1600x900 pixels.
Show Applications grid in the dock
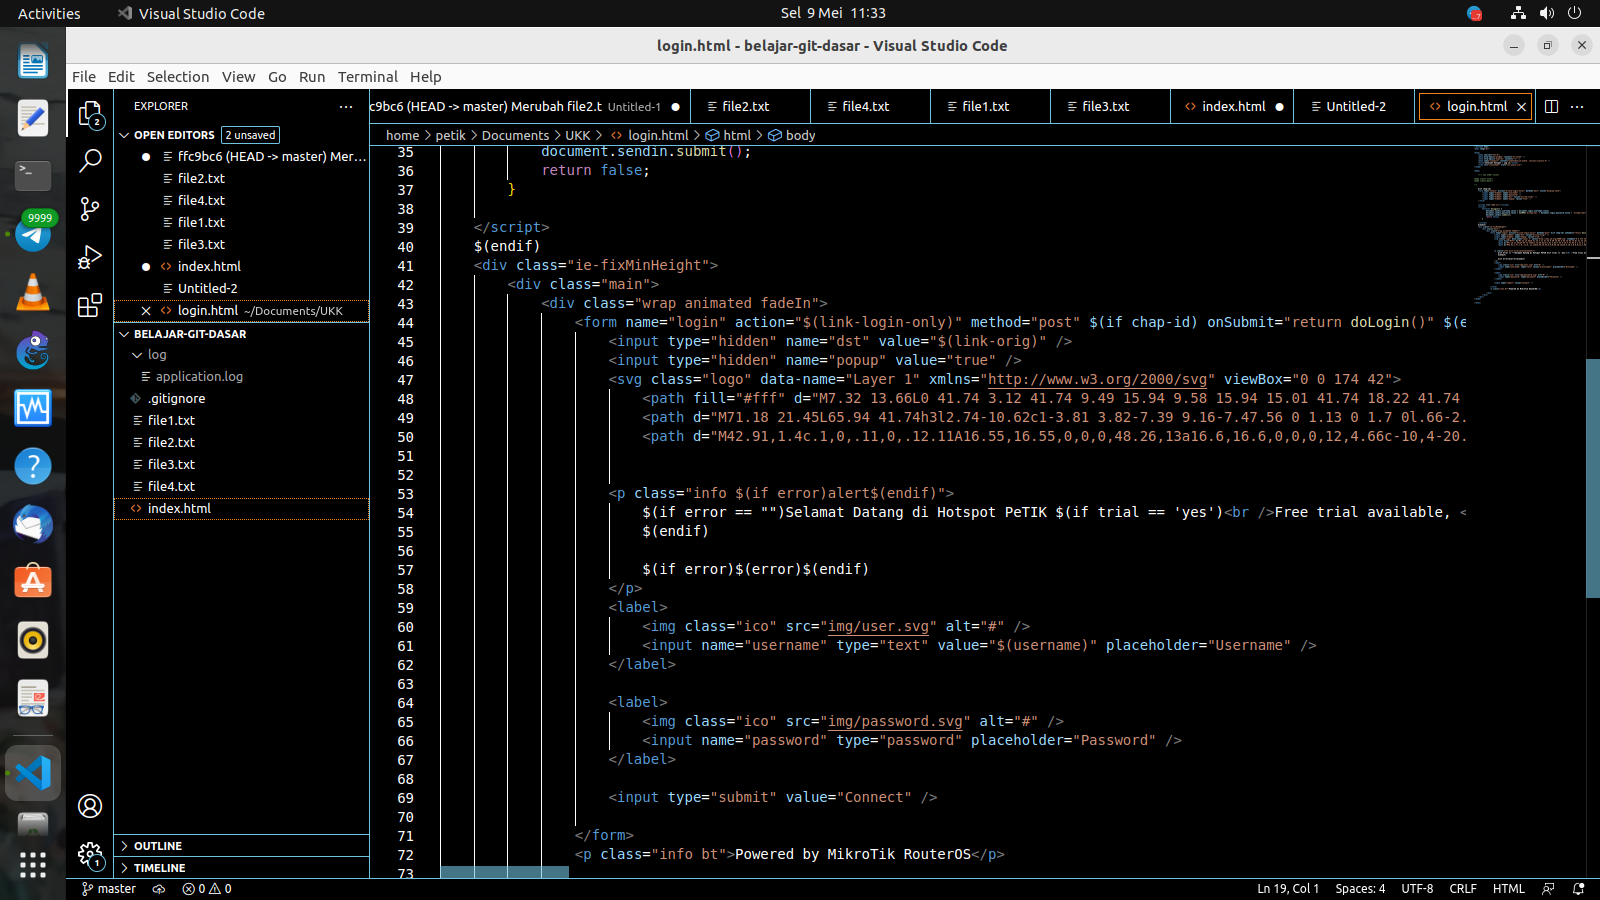[33, 865]
